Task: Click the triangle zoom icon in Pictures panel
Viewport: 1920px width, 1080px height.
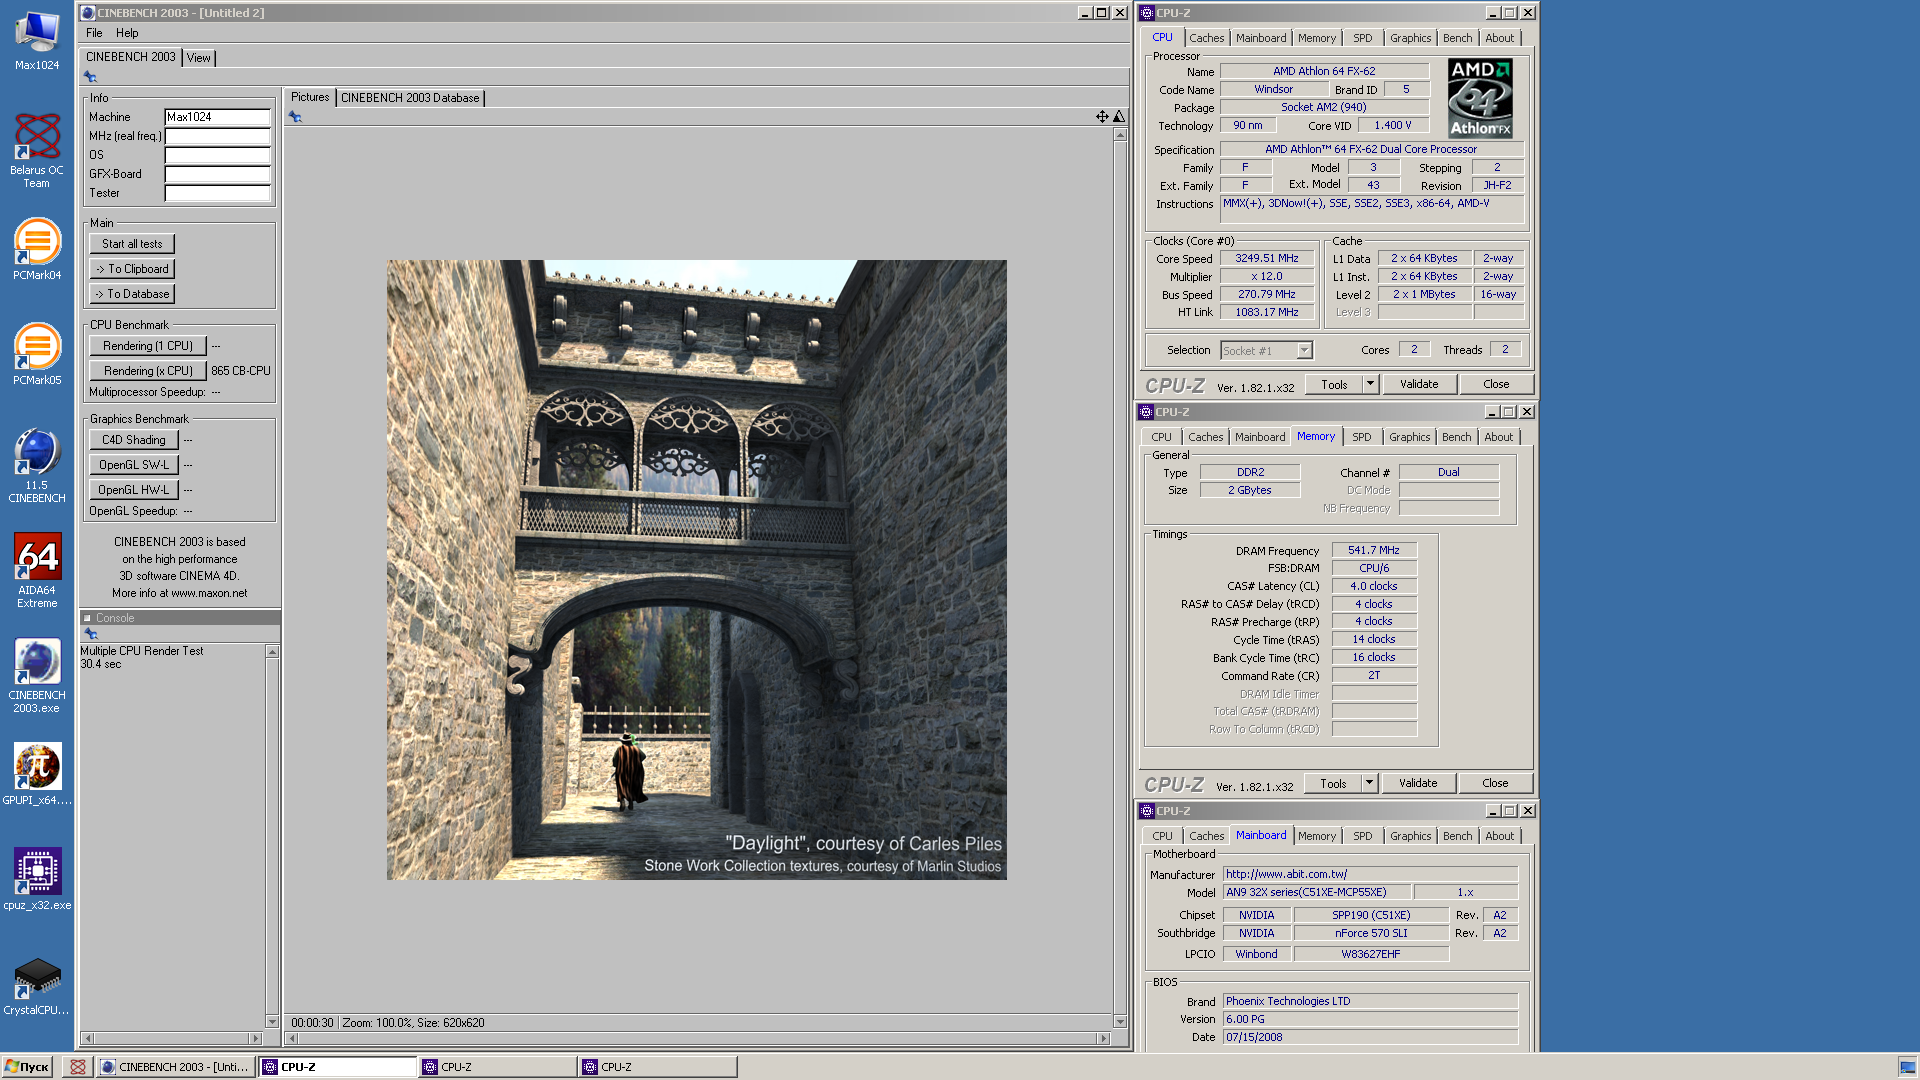Action: 1119,117
